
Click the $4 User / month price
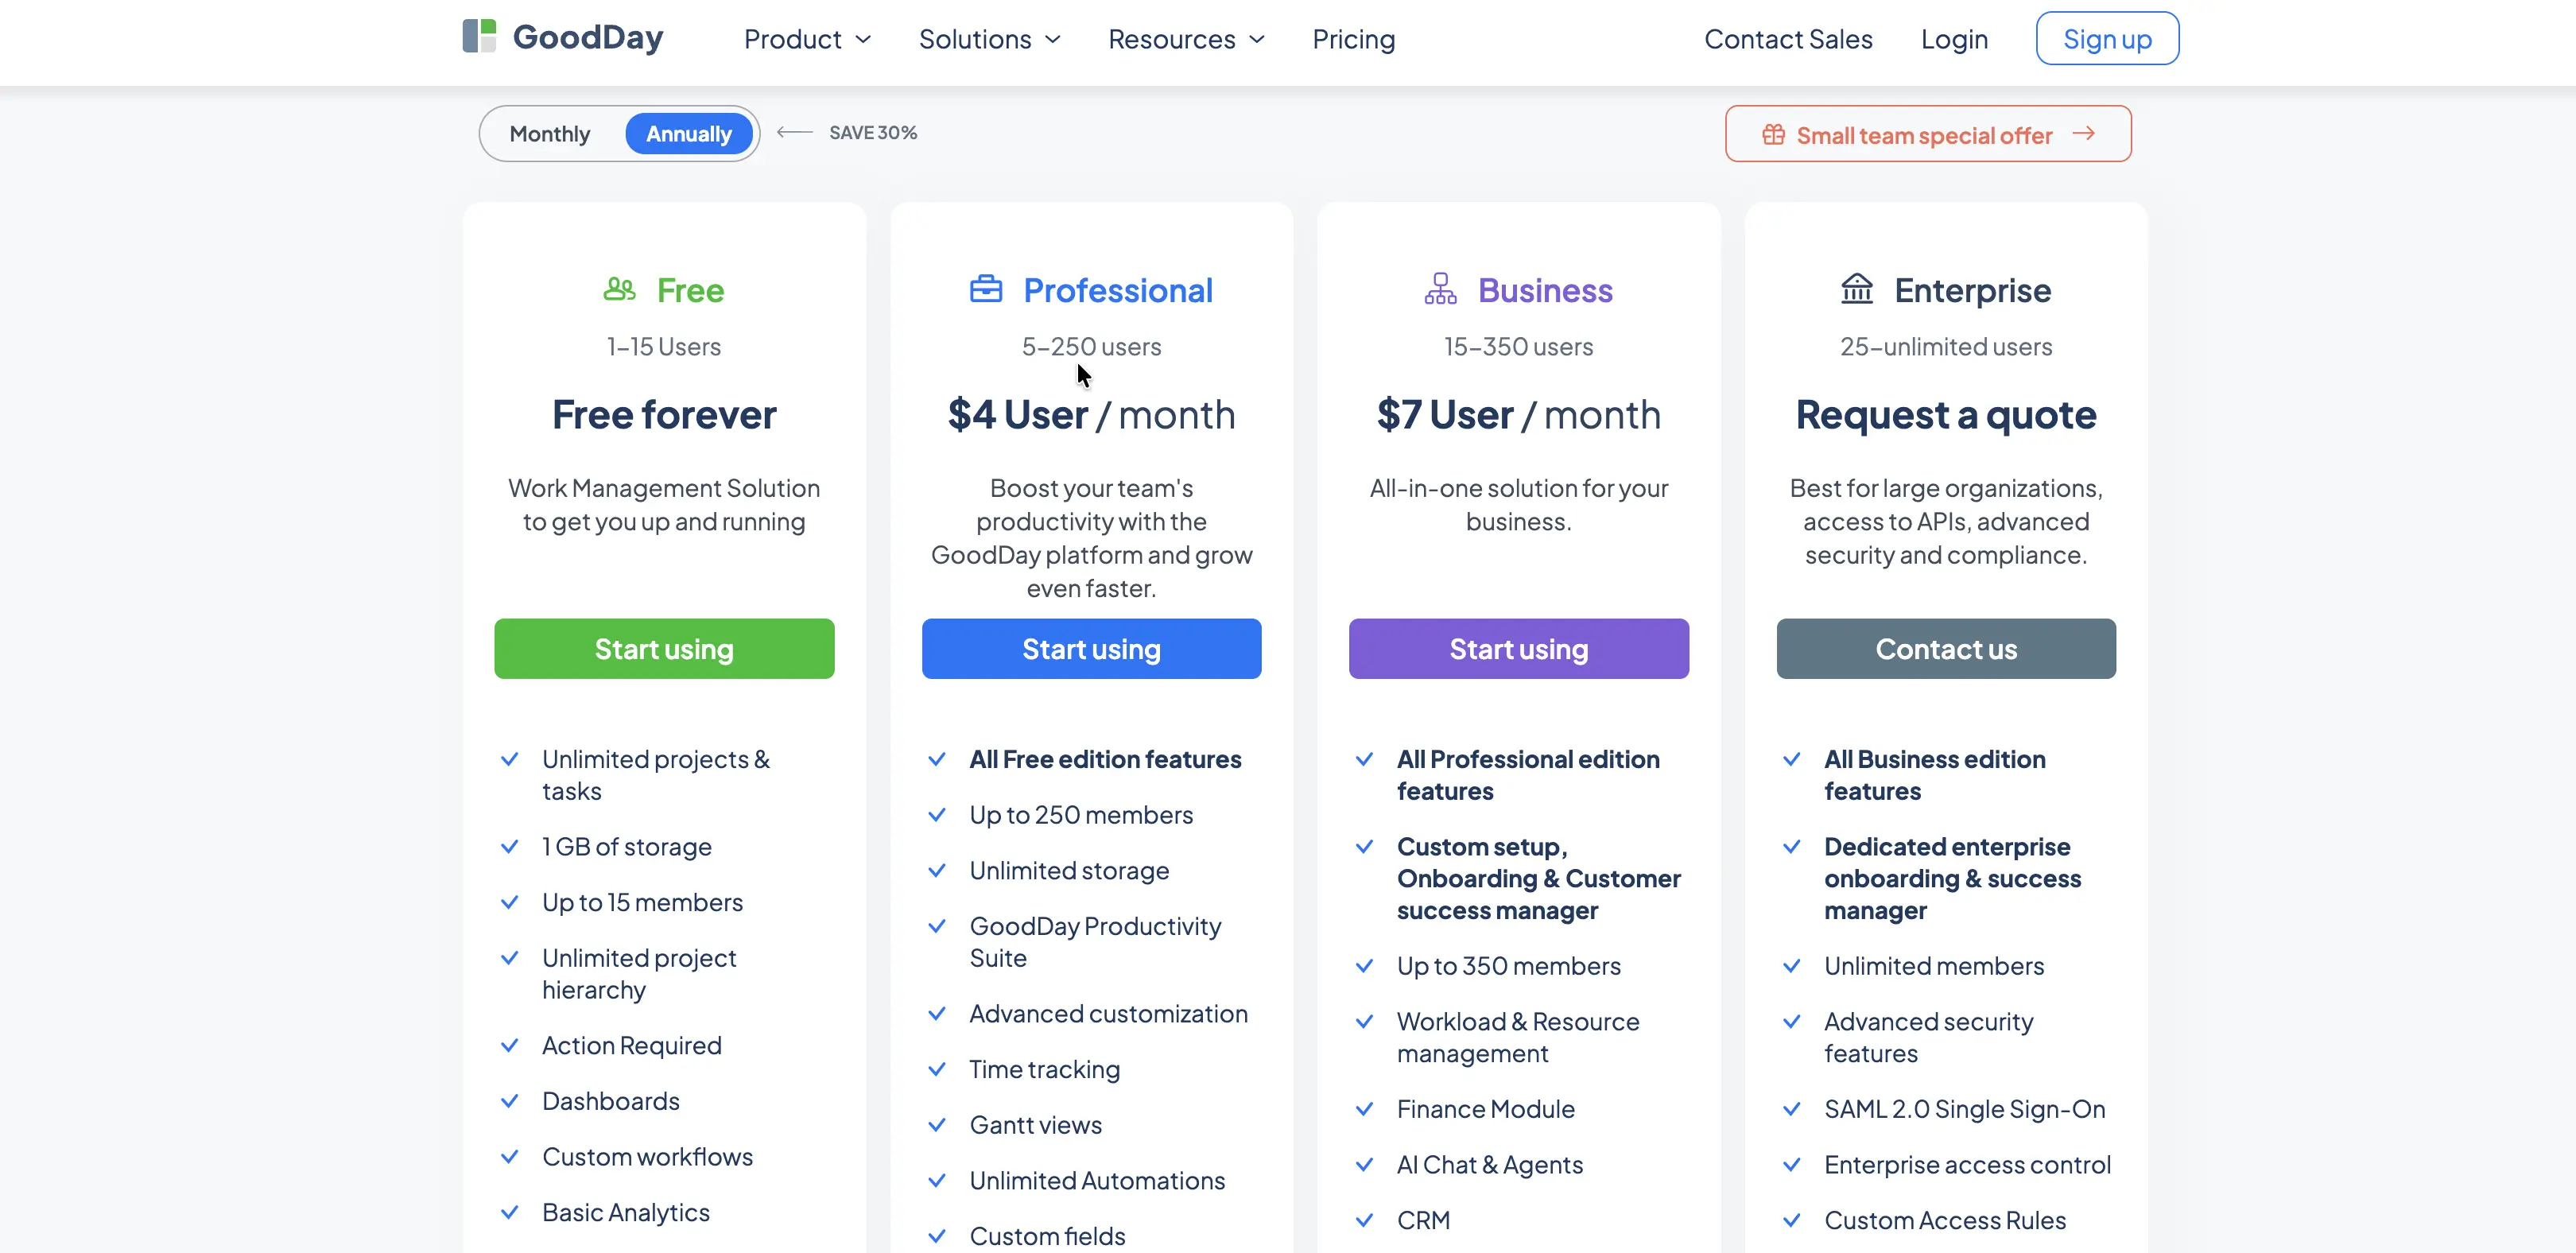click(x=1091, y=414)
